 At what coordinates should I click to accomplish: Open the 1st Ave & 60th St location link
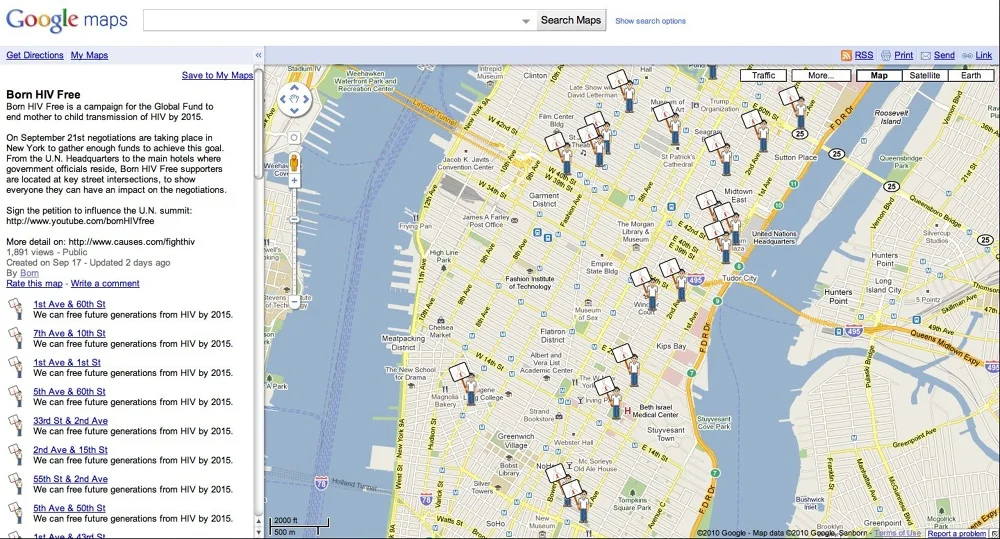(70, 304)
